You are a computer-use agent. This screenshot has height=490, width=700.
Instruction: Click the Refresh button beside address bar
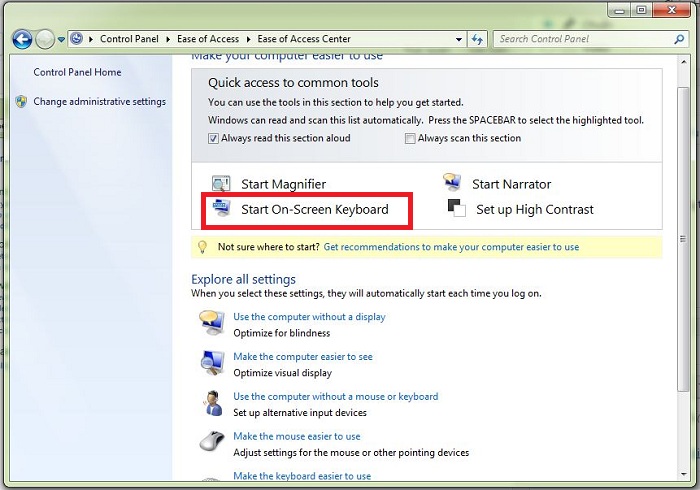[477, 39]
